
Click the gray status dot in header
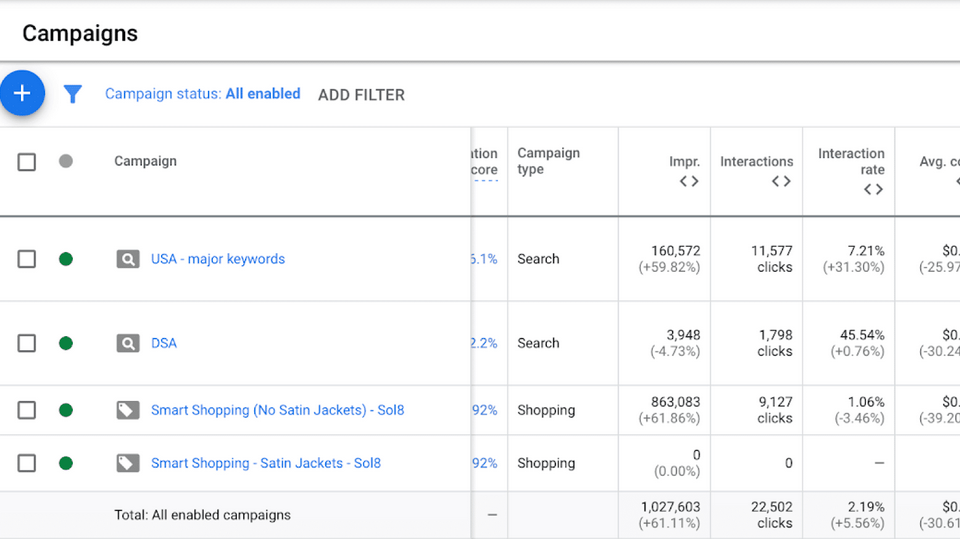[x=66, y=161]
